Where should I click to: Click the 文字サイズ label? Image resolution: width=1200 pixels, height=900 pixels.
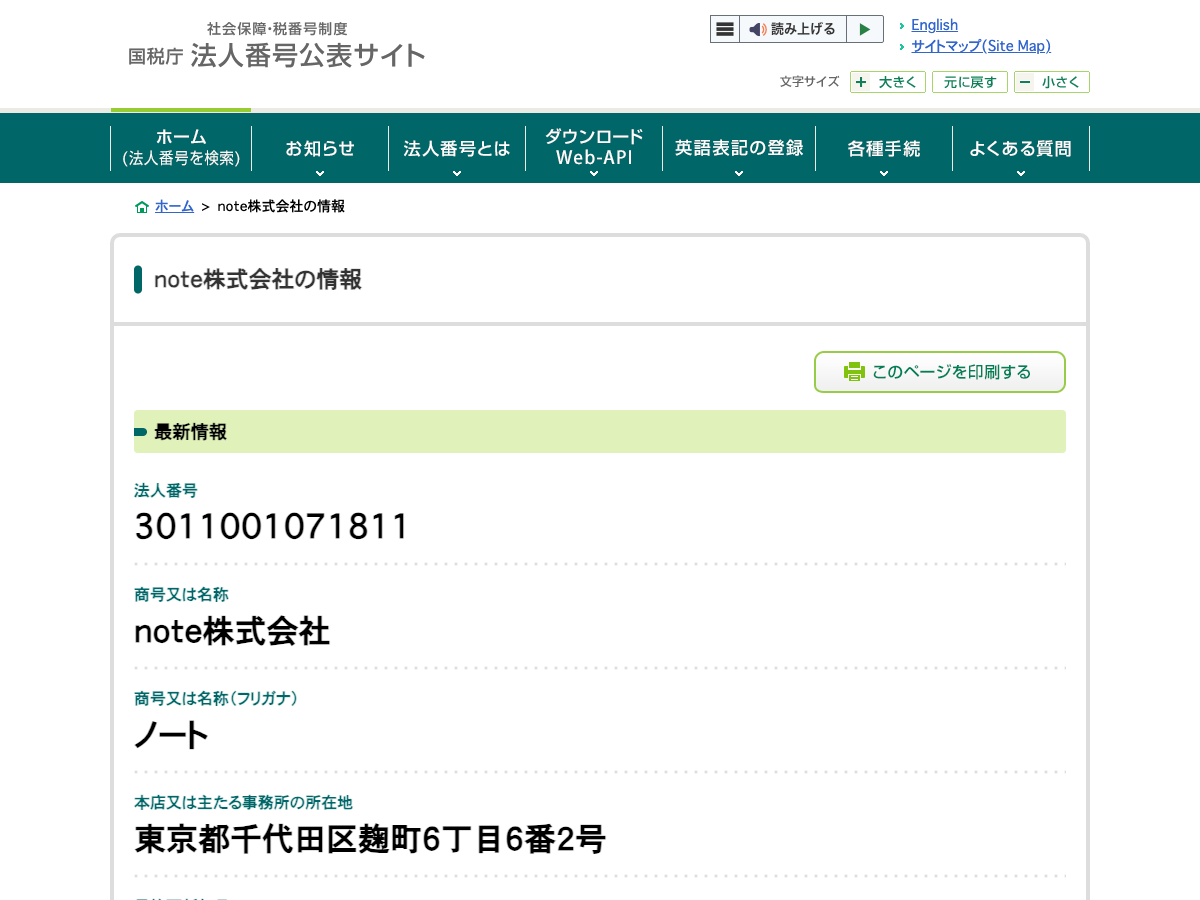click(x=810, y=82)
